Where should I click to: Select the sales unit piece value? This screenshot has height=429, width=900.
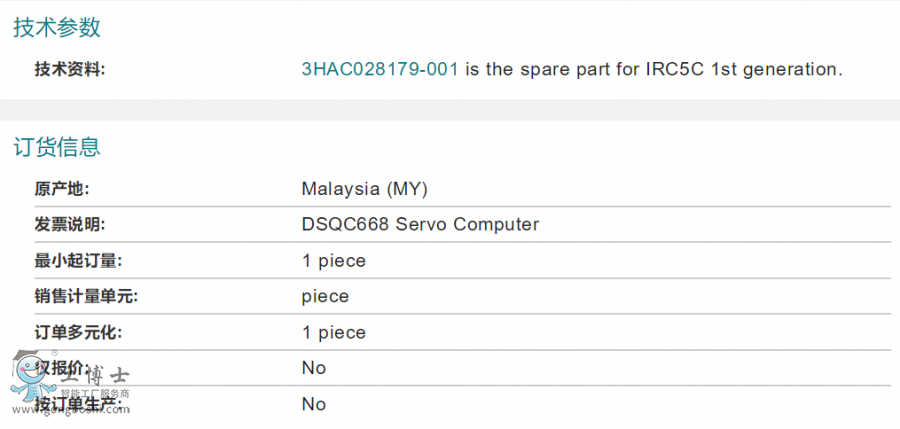coord(325,296)
